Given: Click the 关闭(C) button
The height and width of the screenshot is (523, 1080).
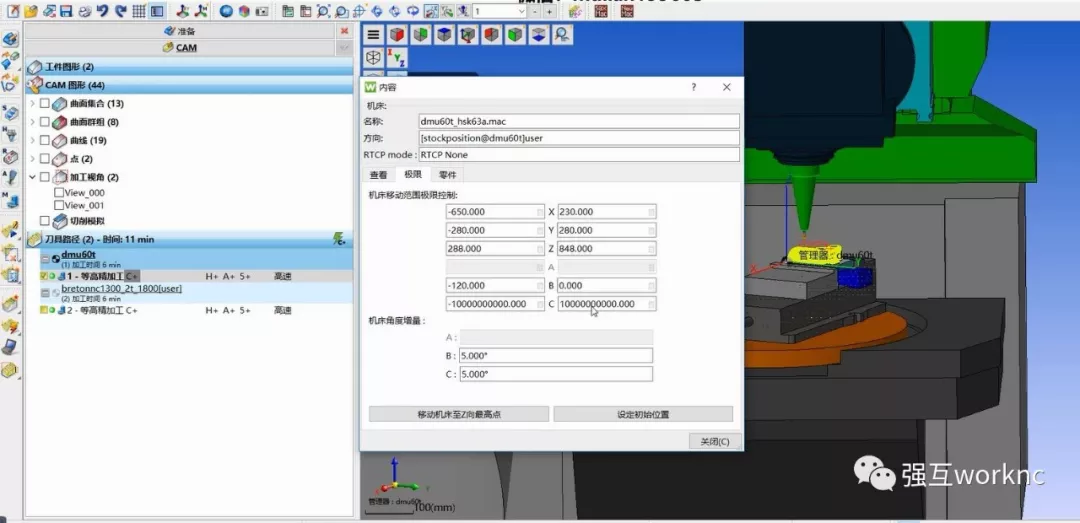Looking at the screenshot, I should [x=714, y=442].
